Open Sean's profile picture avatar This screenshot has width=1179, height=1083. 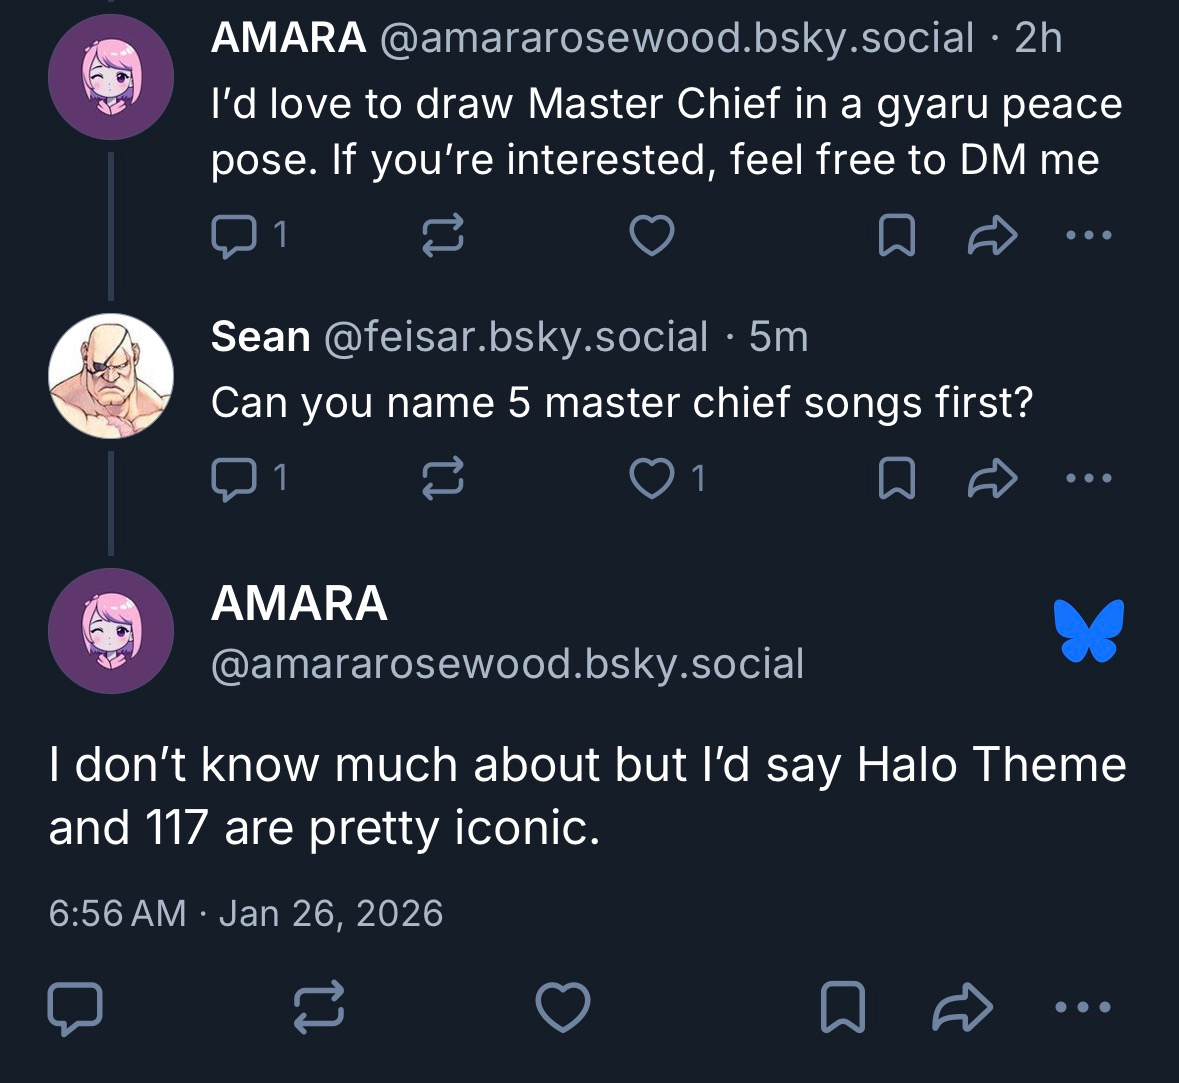click(x=111, y=376)
